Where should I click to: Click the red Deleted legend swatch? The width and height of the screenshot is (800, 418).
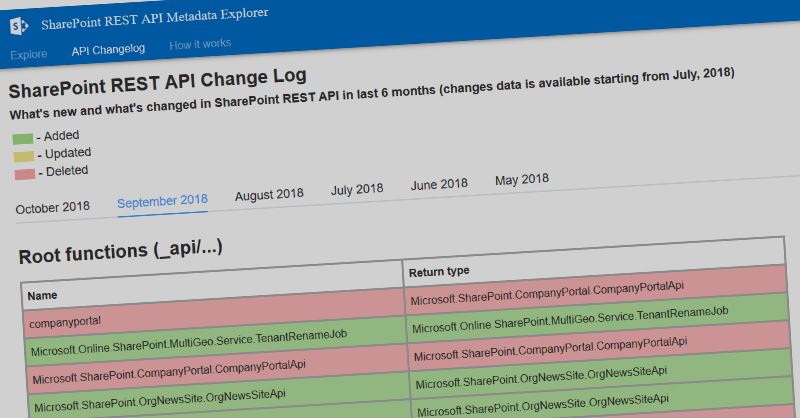click(x=23, y=173)
